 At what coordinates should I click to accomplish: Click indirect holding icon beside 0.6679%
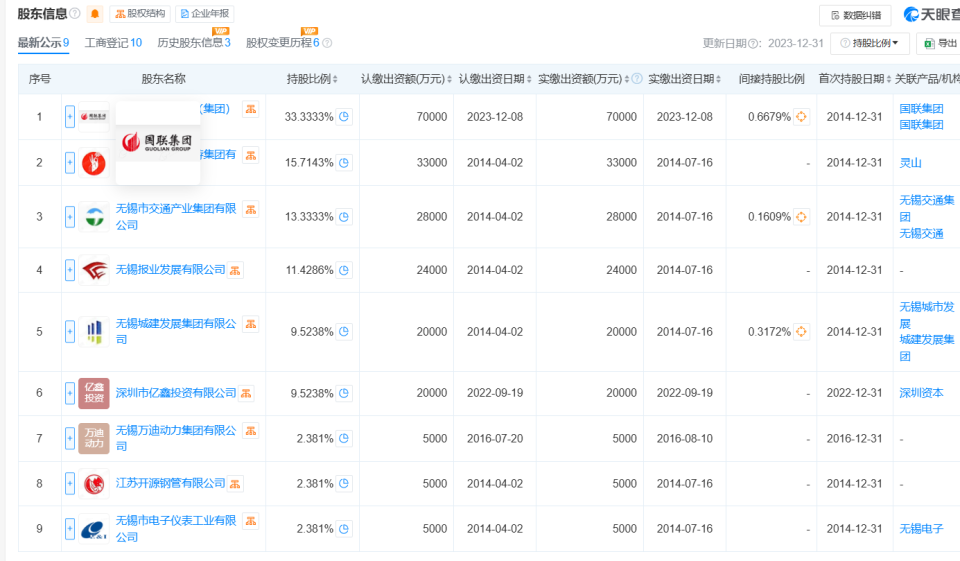tap(801, 116)
